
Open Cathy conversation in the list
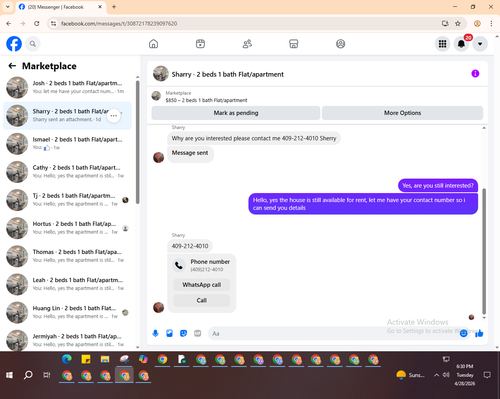[67, 172]
